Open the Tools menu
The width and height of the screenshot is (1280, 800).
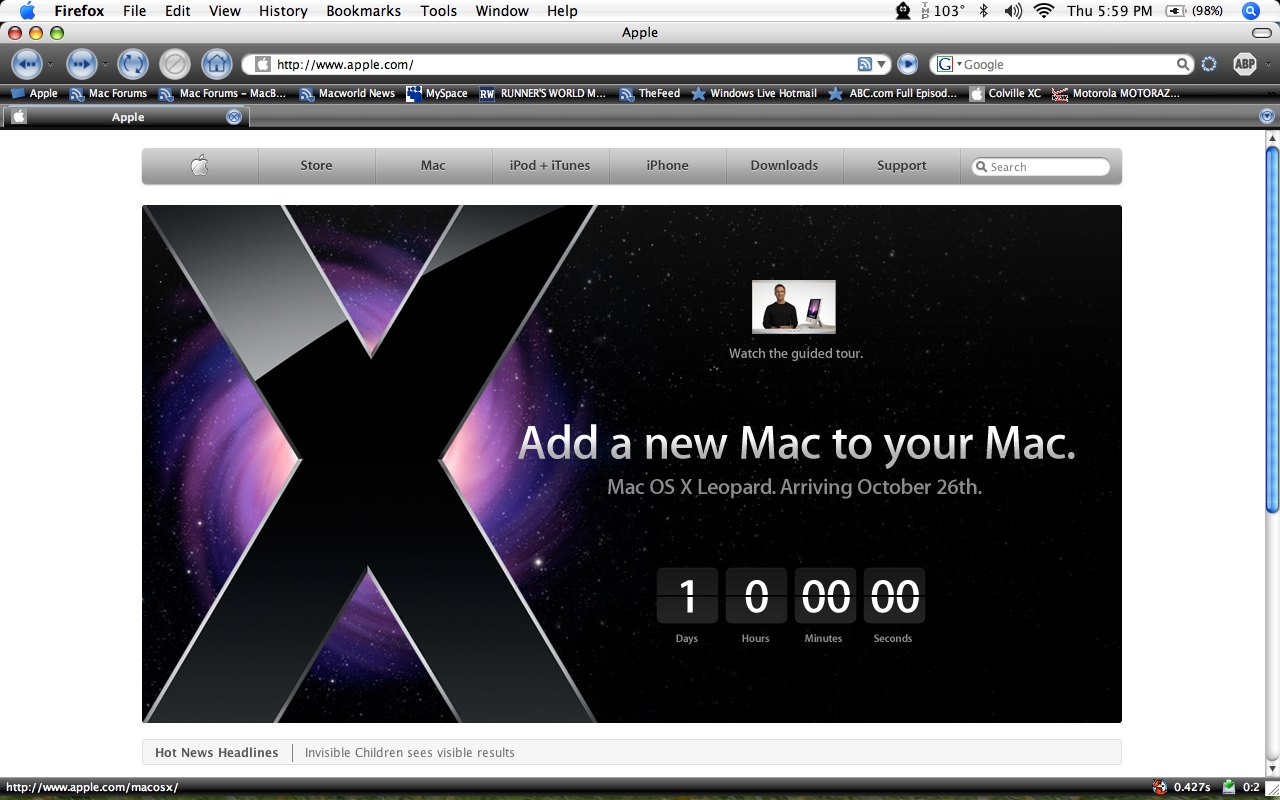(438, 11)
